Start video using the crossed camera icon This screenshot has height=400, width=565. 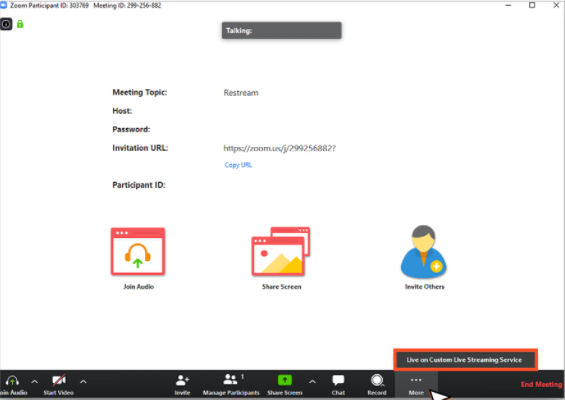pyautogui.click(x=59, y=381)
